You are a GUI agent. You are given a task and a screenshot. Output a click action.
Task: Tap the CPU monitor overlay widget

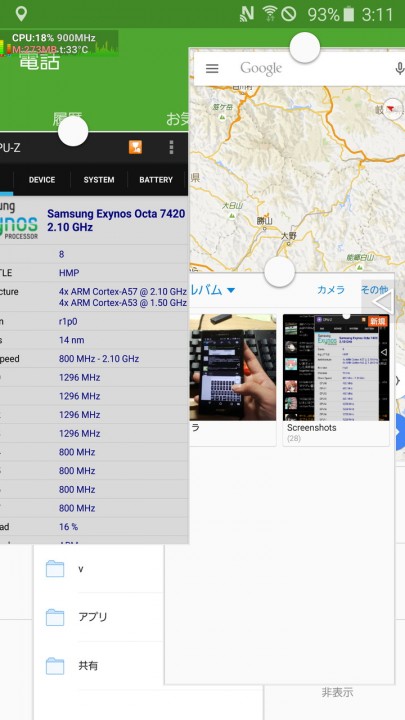59,43
